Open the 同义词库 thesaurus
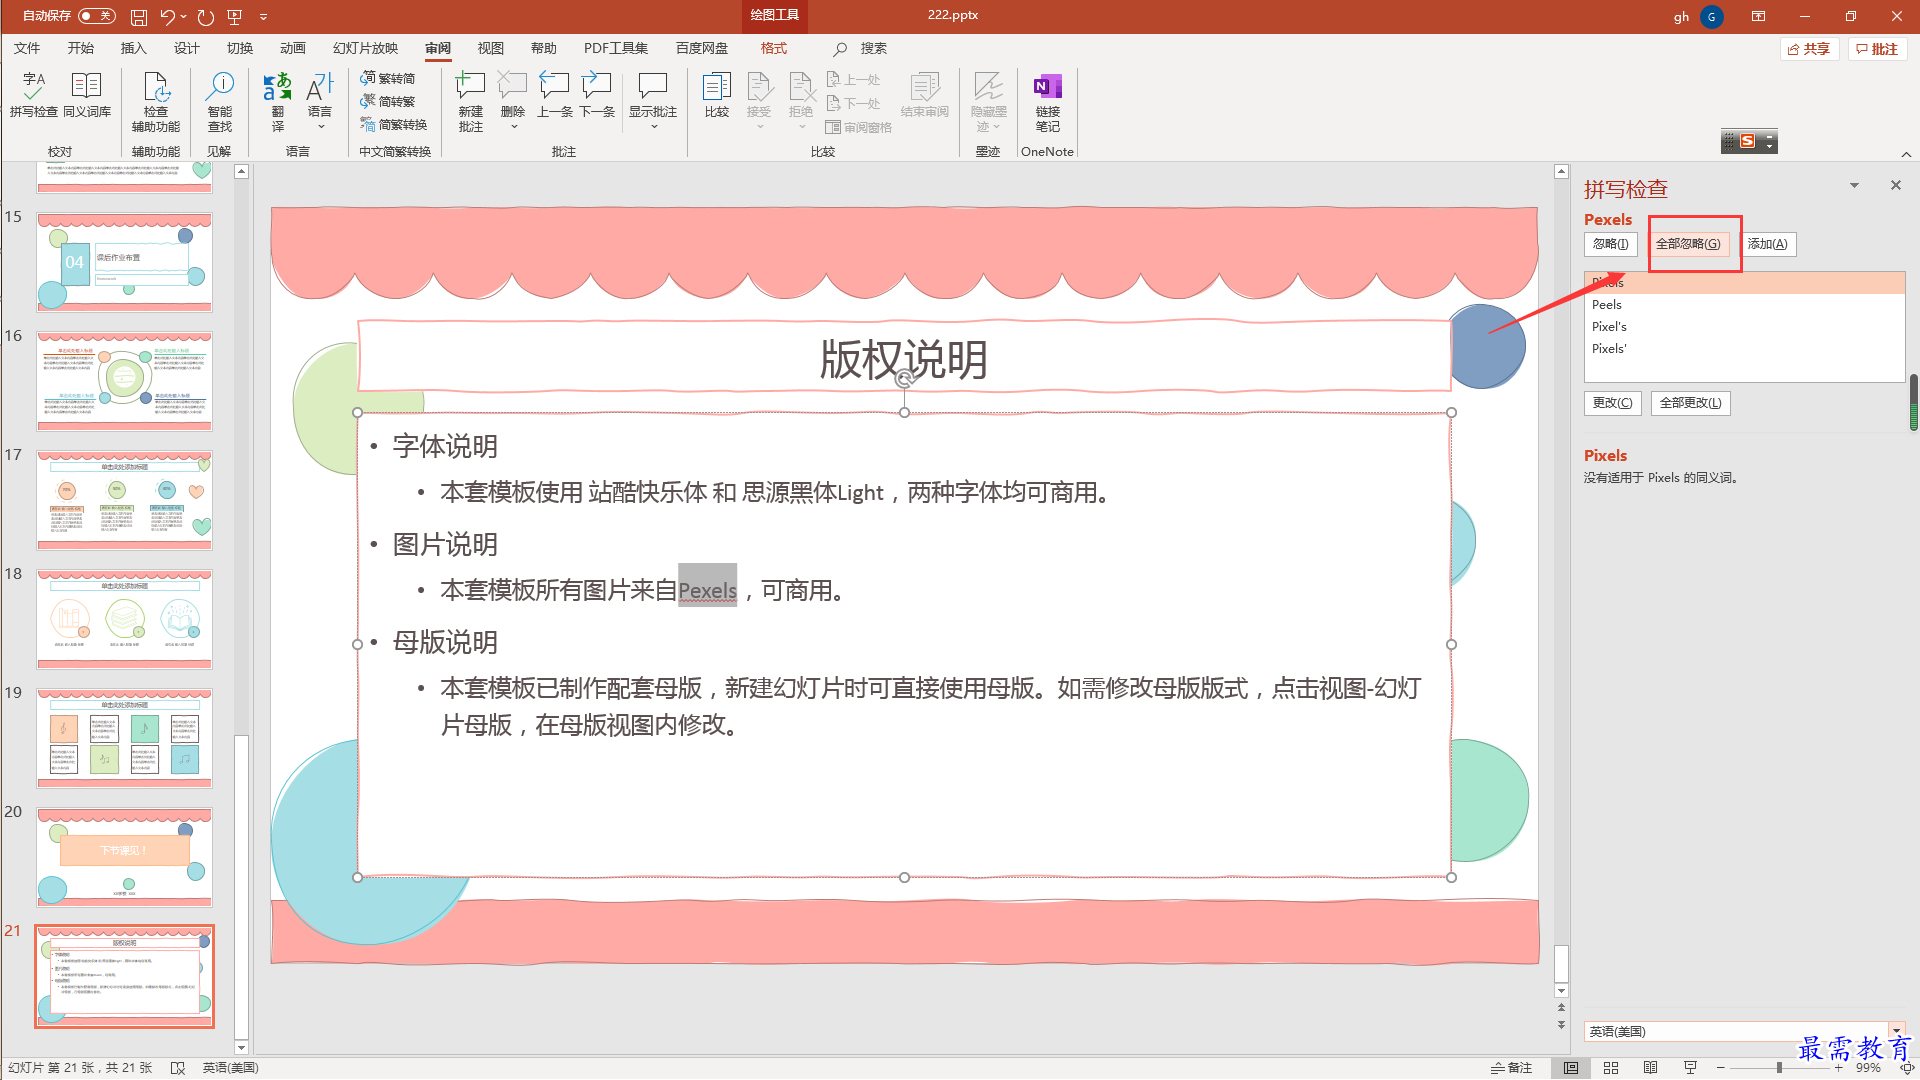The image size is (1920, 1080). click(87, 96)
